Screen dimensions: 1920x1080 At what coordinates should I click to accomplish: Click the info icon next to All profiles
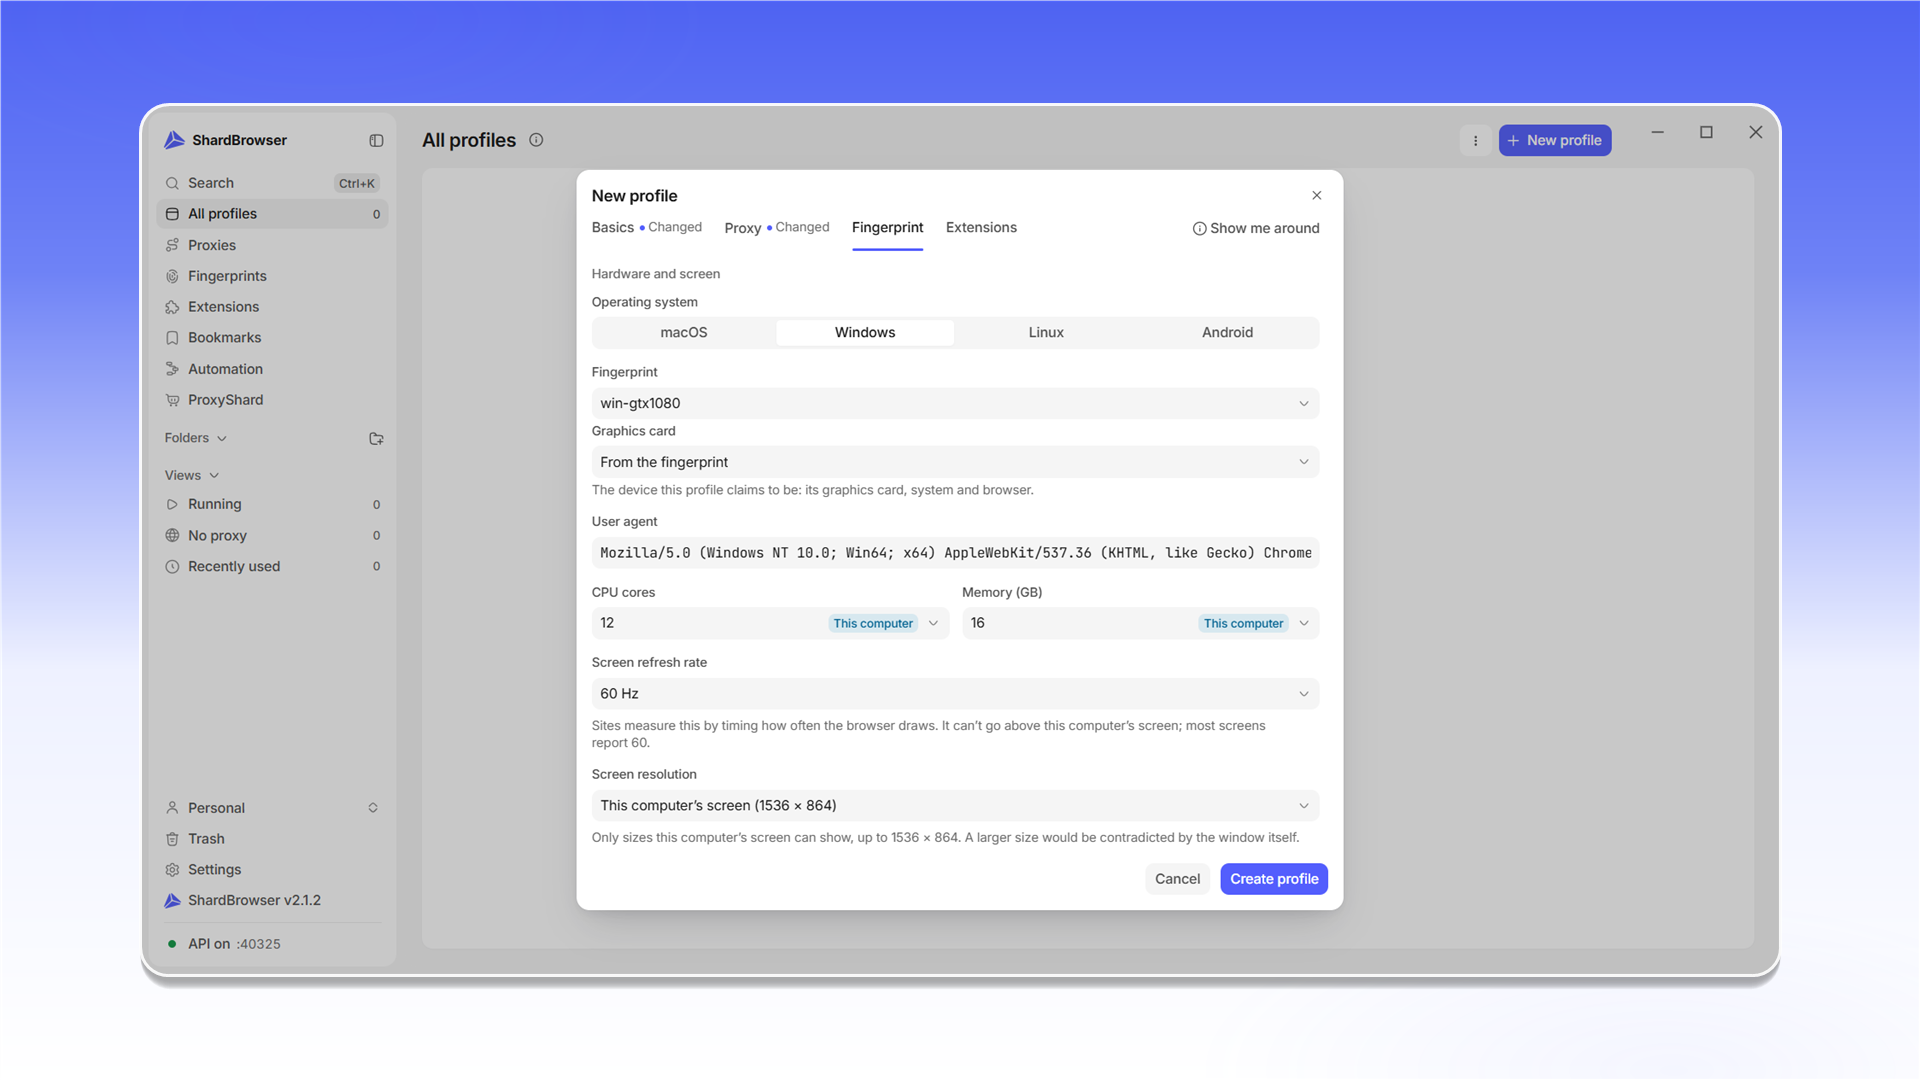[536, 140]
